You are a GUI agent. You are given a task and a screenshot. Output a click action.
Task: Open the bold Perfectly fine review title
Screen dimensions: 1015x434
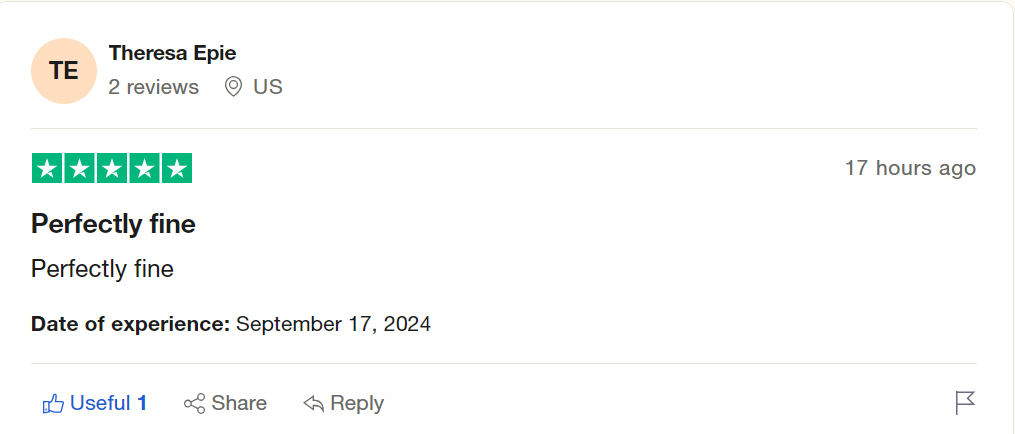coord(113,224)
